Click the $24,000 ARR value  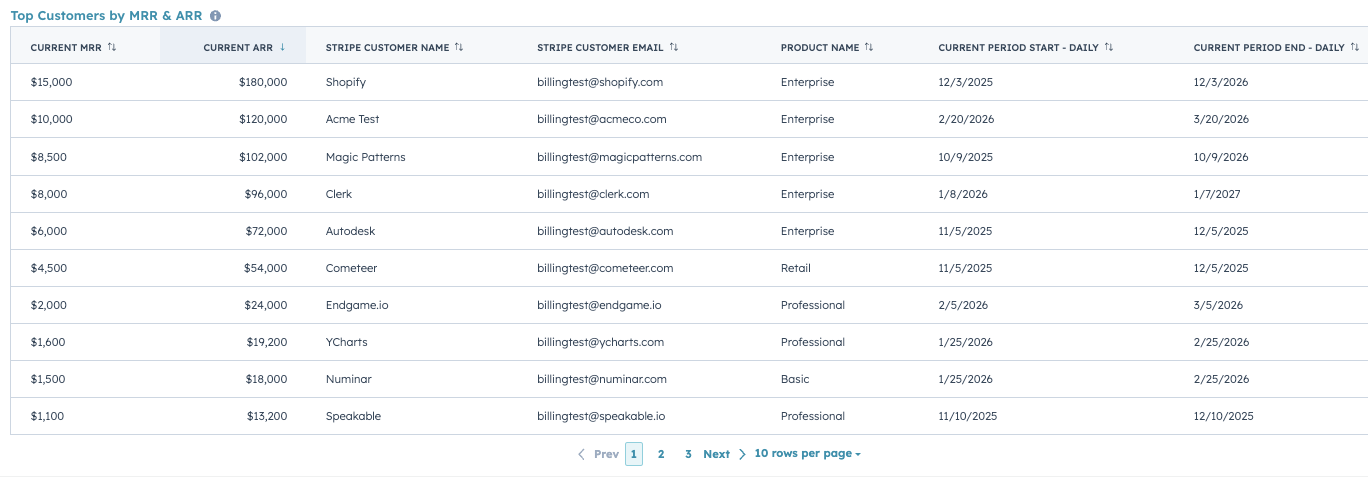tap(266, 305)
